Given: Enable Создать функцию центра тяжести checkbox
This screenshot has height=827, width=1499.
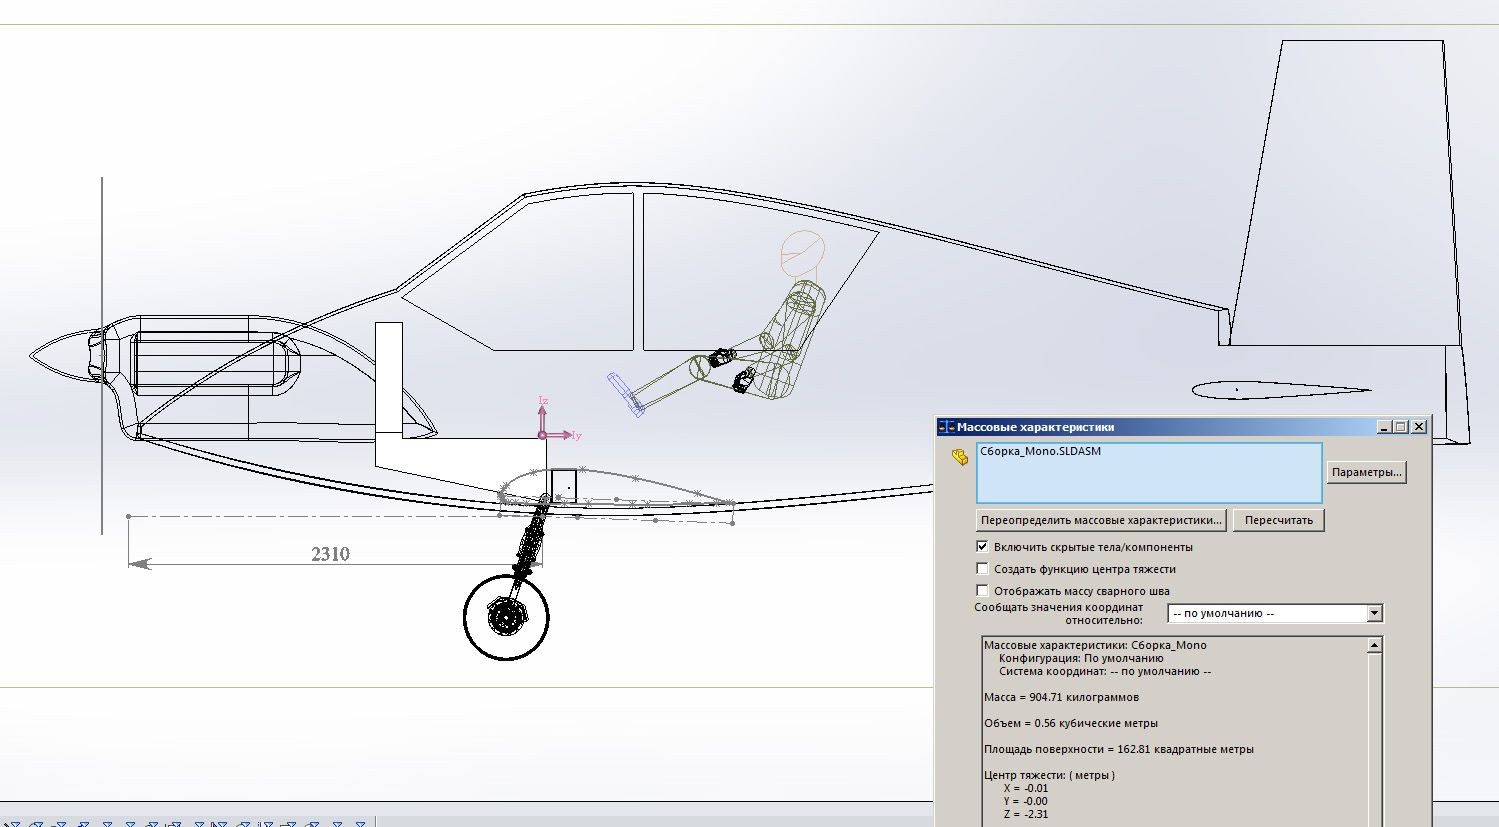Looking at the screenshot, I should click(982, 569).
